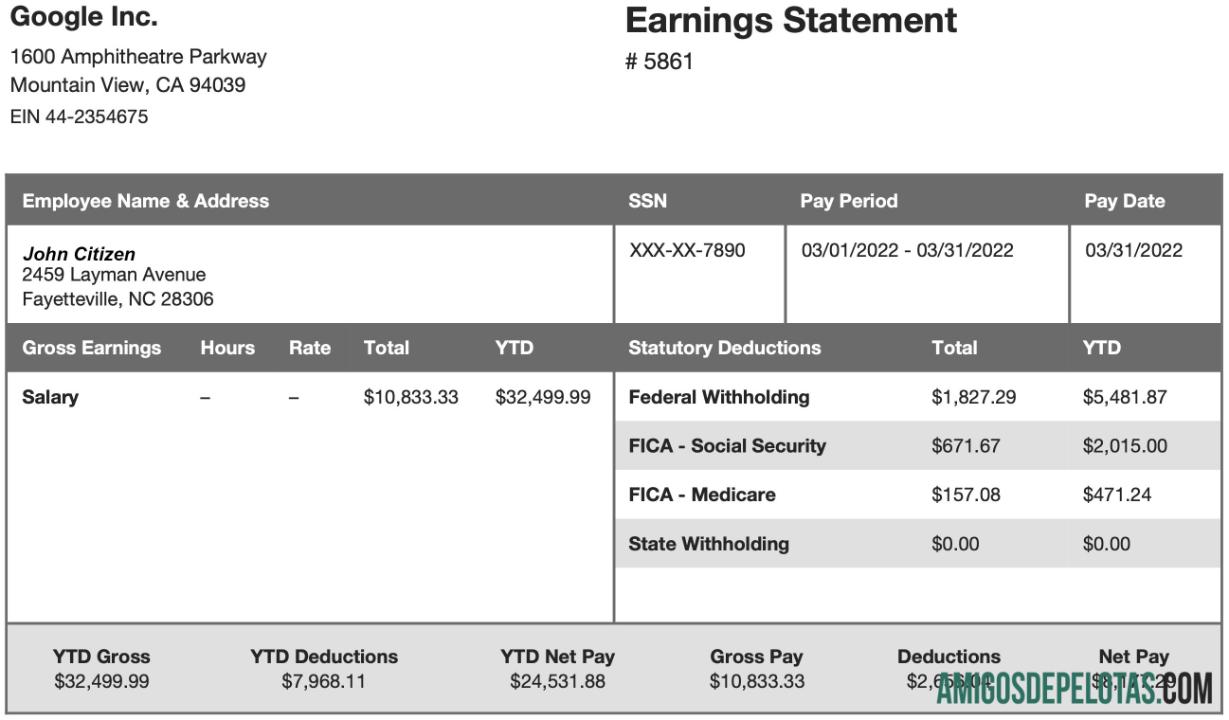Click the Earnings Statement title
Viewport: 1229px width, 720px height.
(790, 21)
